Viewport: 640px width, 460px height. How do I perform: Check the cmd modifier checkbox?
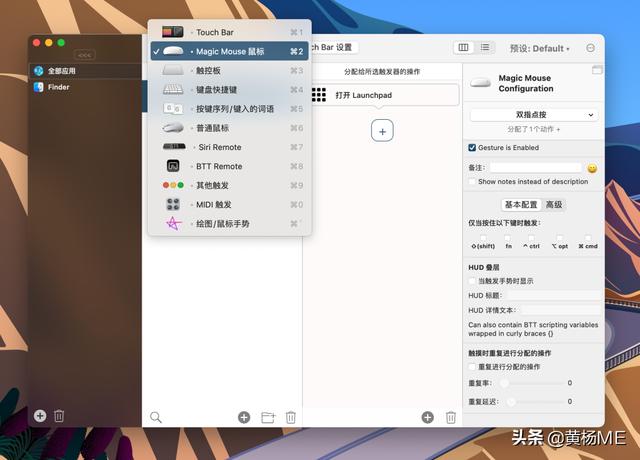[588, 238]
